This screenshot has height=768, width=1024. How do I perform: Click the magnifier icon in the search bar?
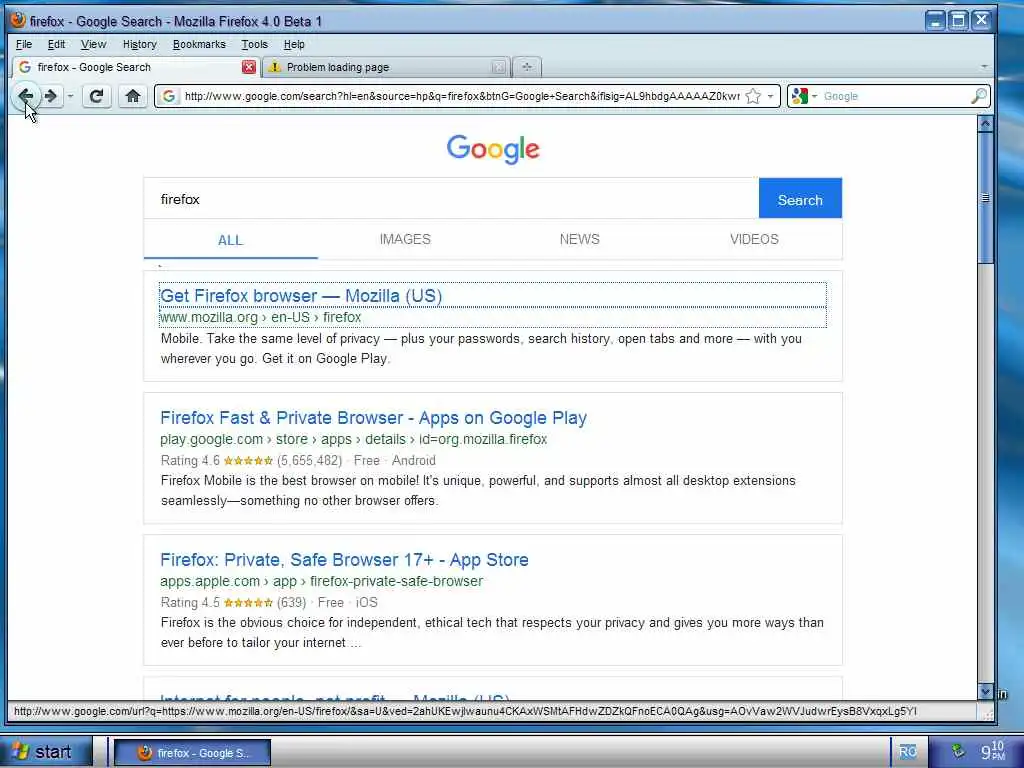(978, 96)
